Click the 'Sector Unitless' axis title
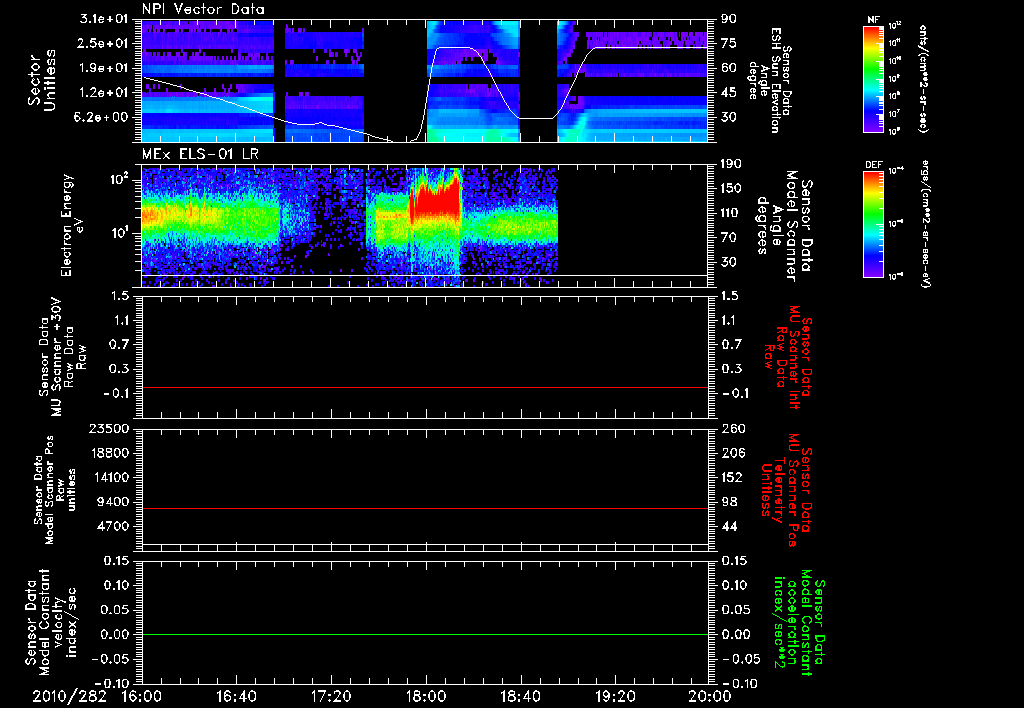This screenshot has height=708, width=1024. (x=41, y=80)
